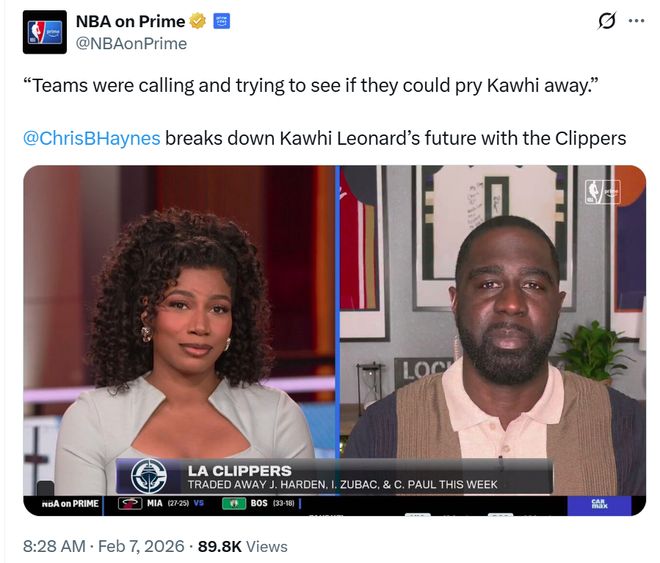Screen dimensions: 660x563
Task: Click the Prime Video affiliate badge
Action: [221, 21]
